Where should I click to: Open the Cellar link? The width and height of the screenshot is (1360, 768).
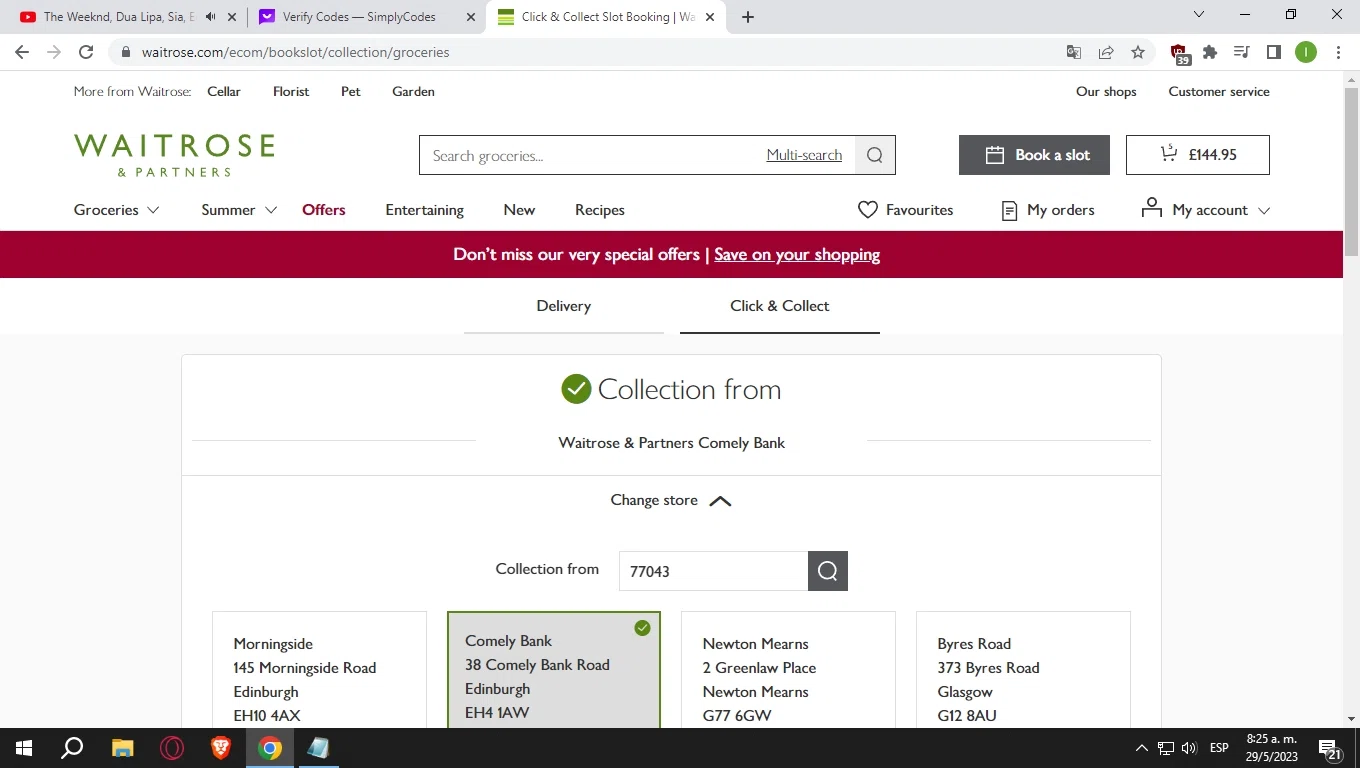(x=224, y=91)
